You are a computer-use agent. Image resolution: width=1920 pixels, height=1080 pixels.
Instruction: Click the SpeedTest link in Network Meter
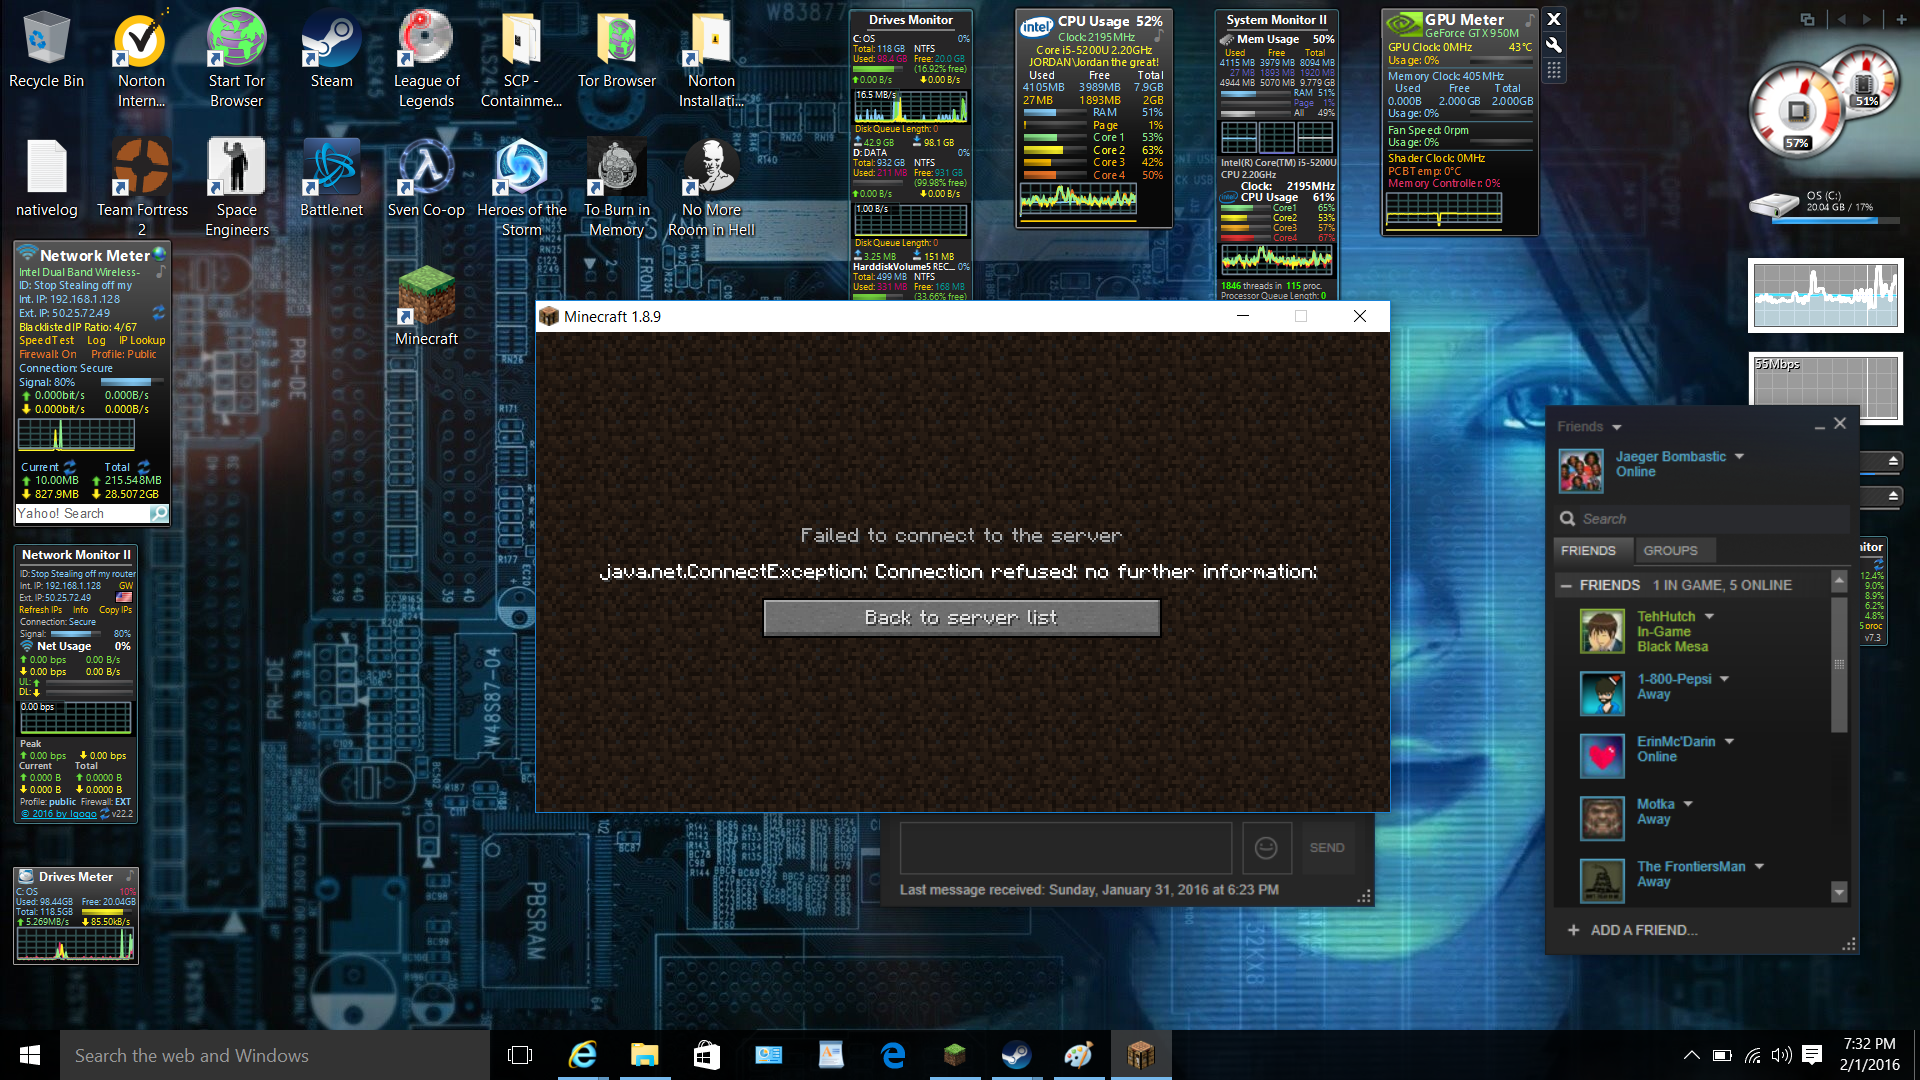[46, 340]
